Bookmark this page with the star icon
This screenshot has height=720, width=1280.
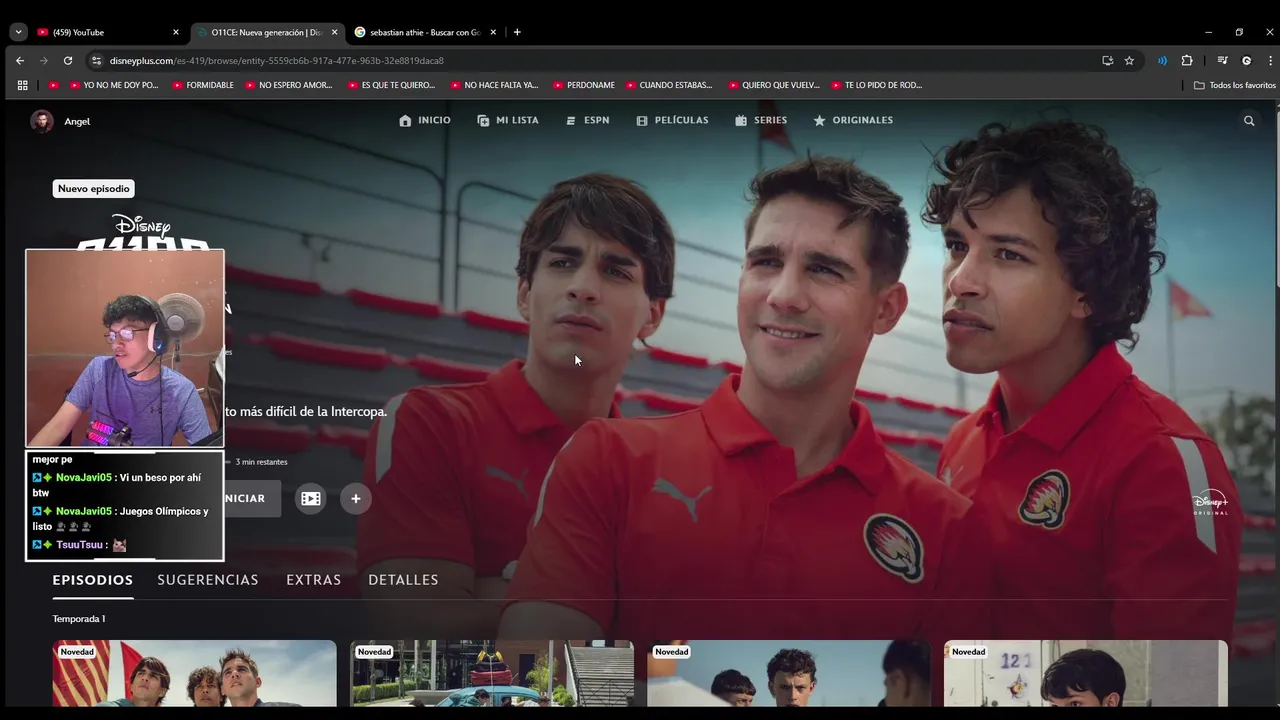[1129, 61]
